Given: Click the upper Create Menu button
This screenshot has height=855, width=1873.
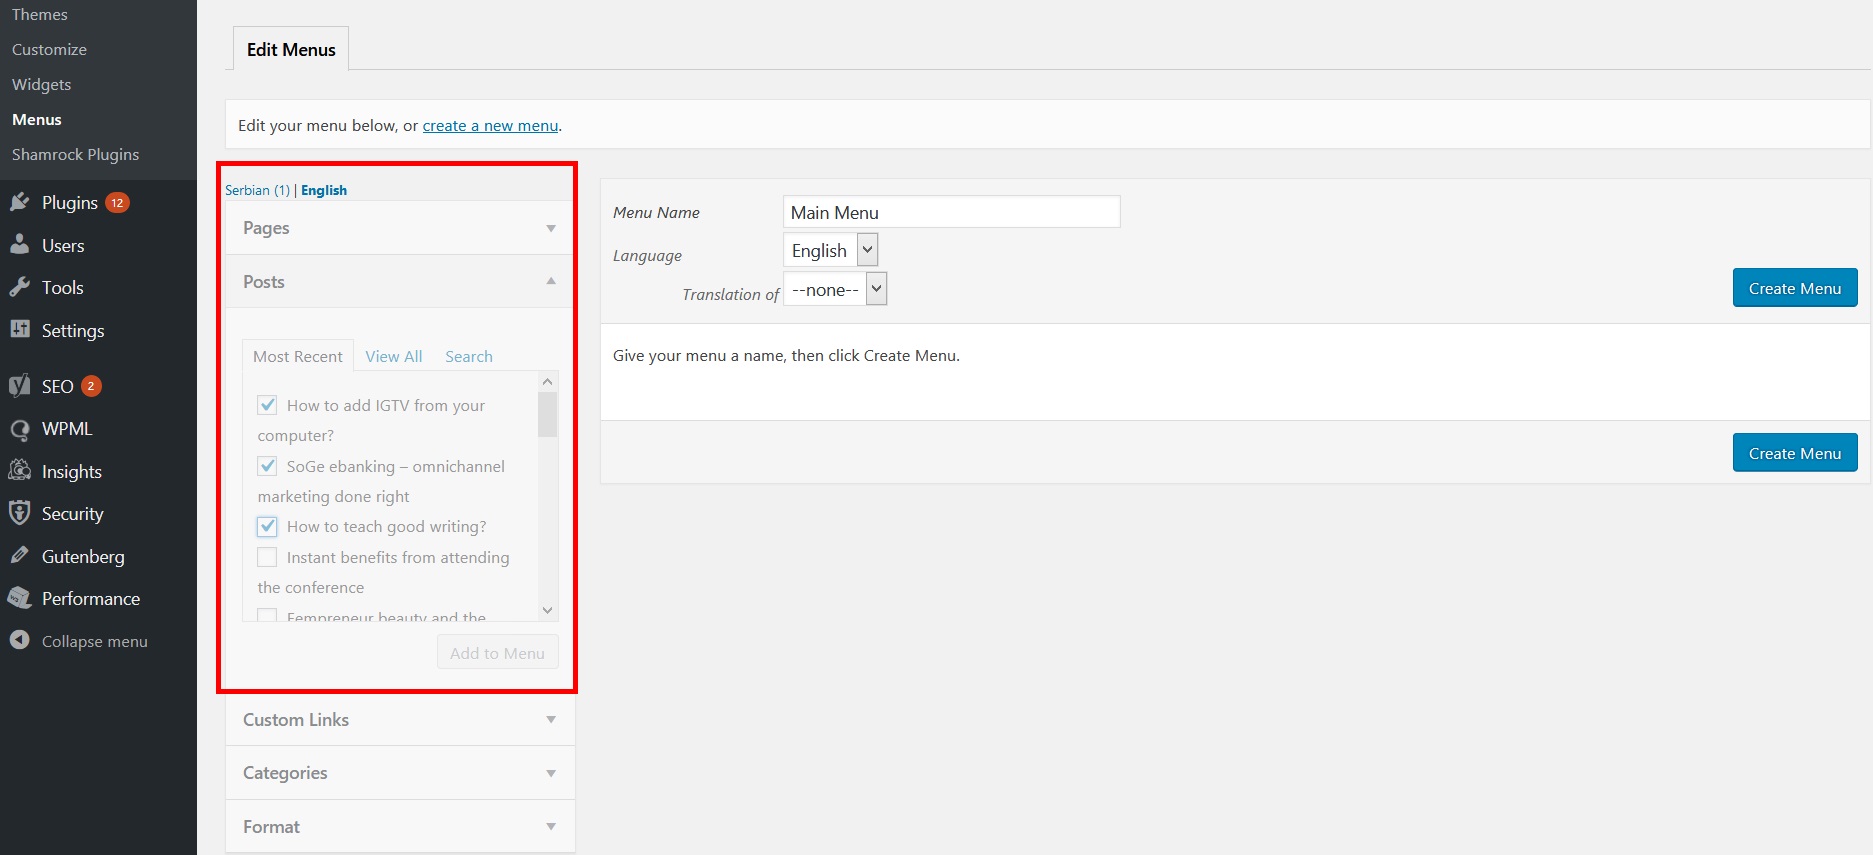Looking at the screenshot, I should click(x=1795, y=288).
